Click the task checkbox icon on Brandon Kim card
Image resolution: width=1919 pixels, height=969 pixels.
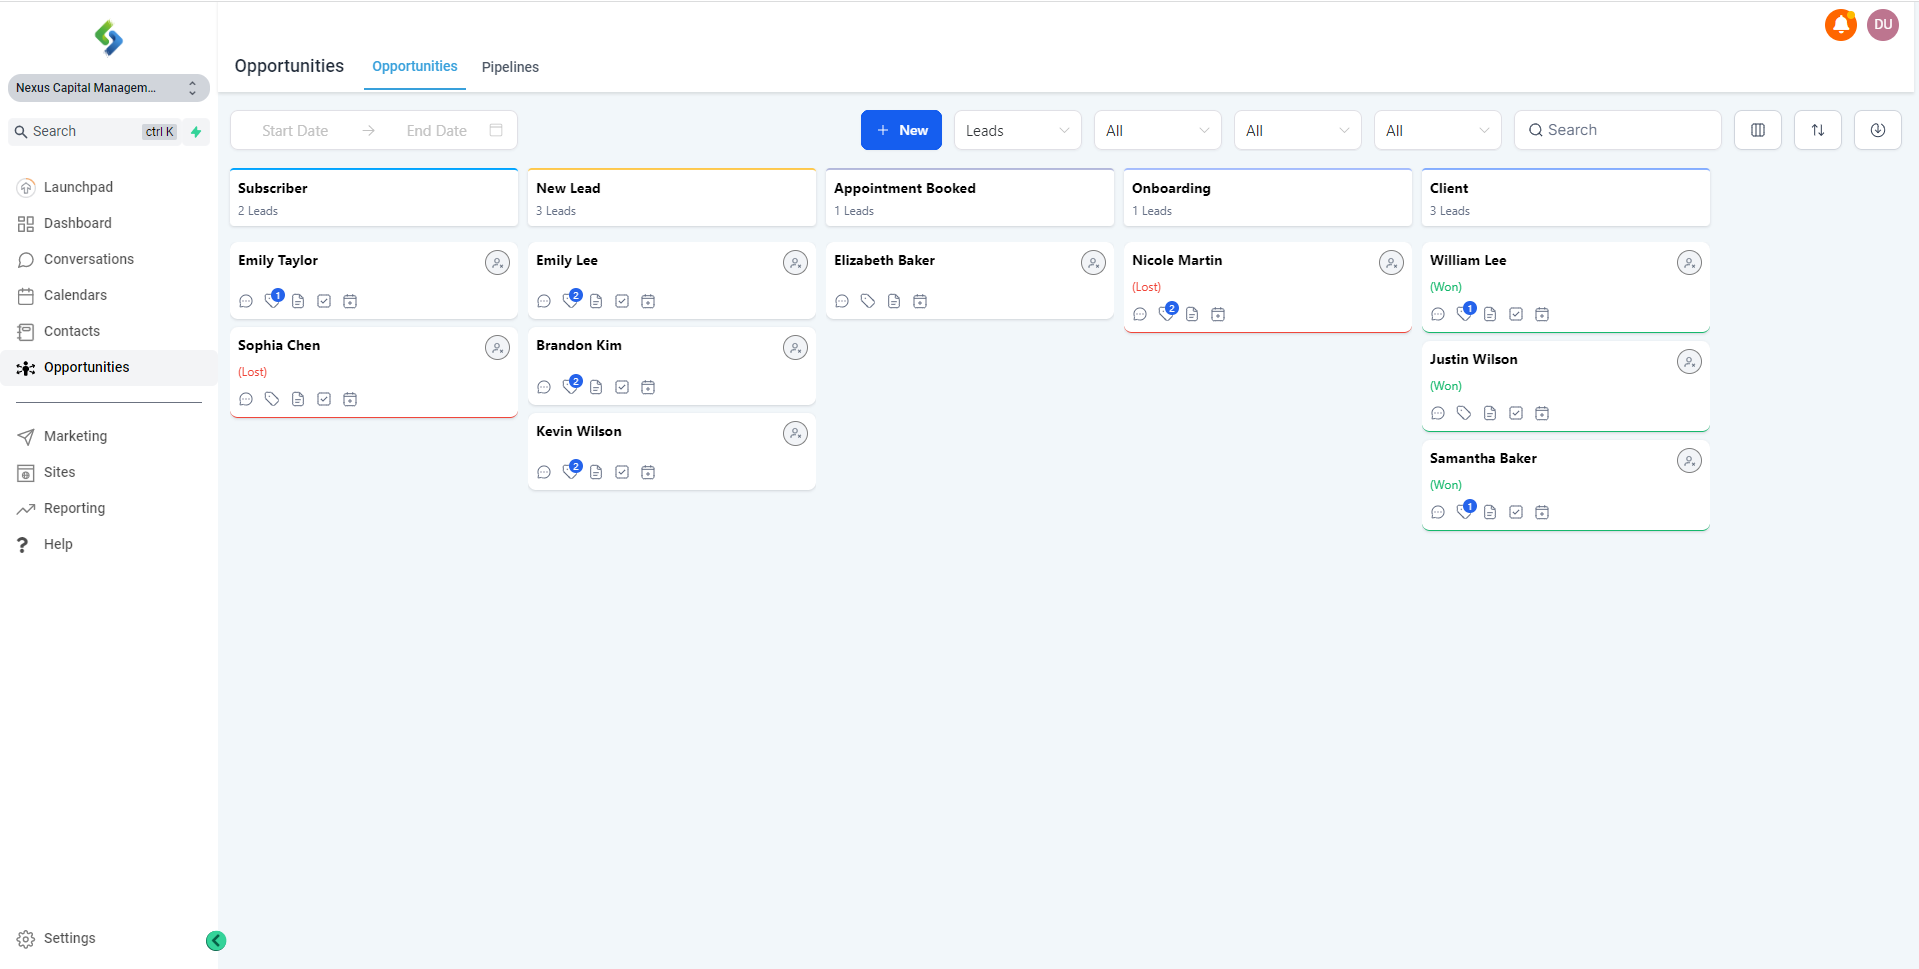[622, 387]
